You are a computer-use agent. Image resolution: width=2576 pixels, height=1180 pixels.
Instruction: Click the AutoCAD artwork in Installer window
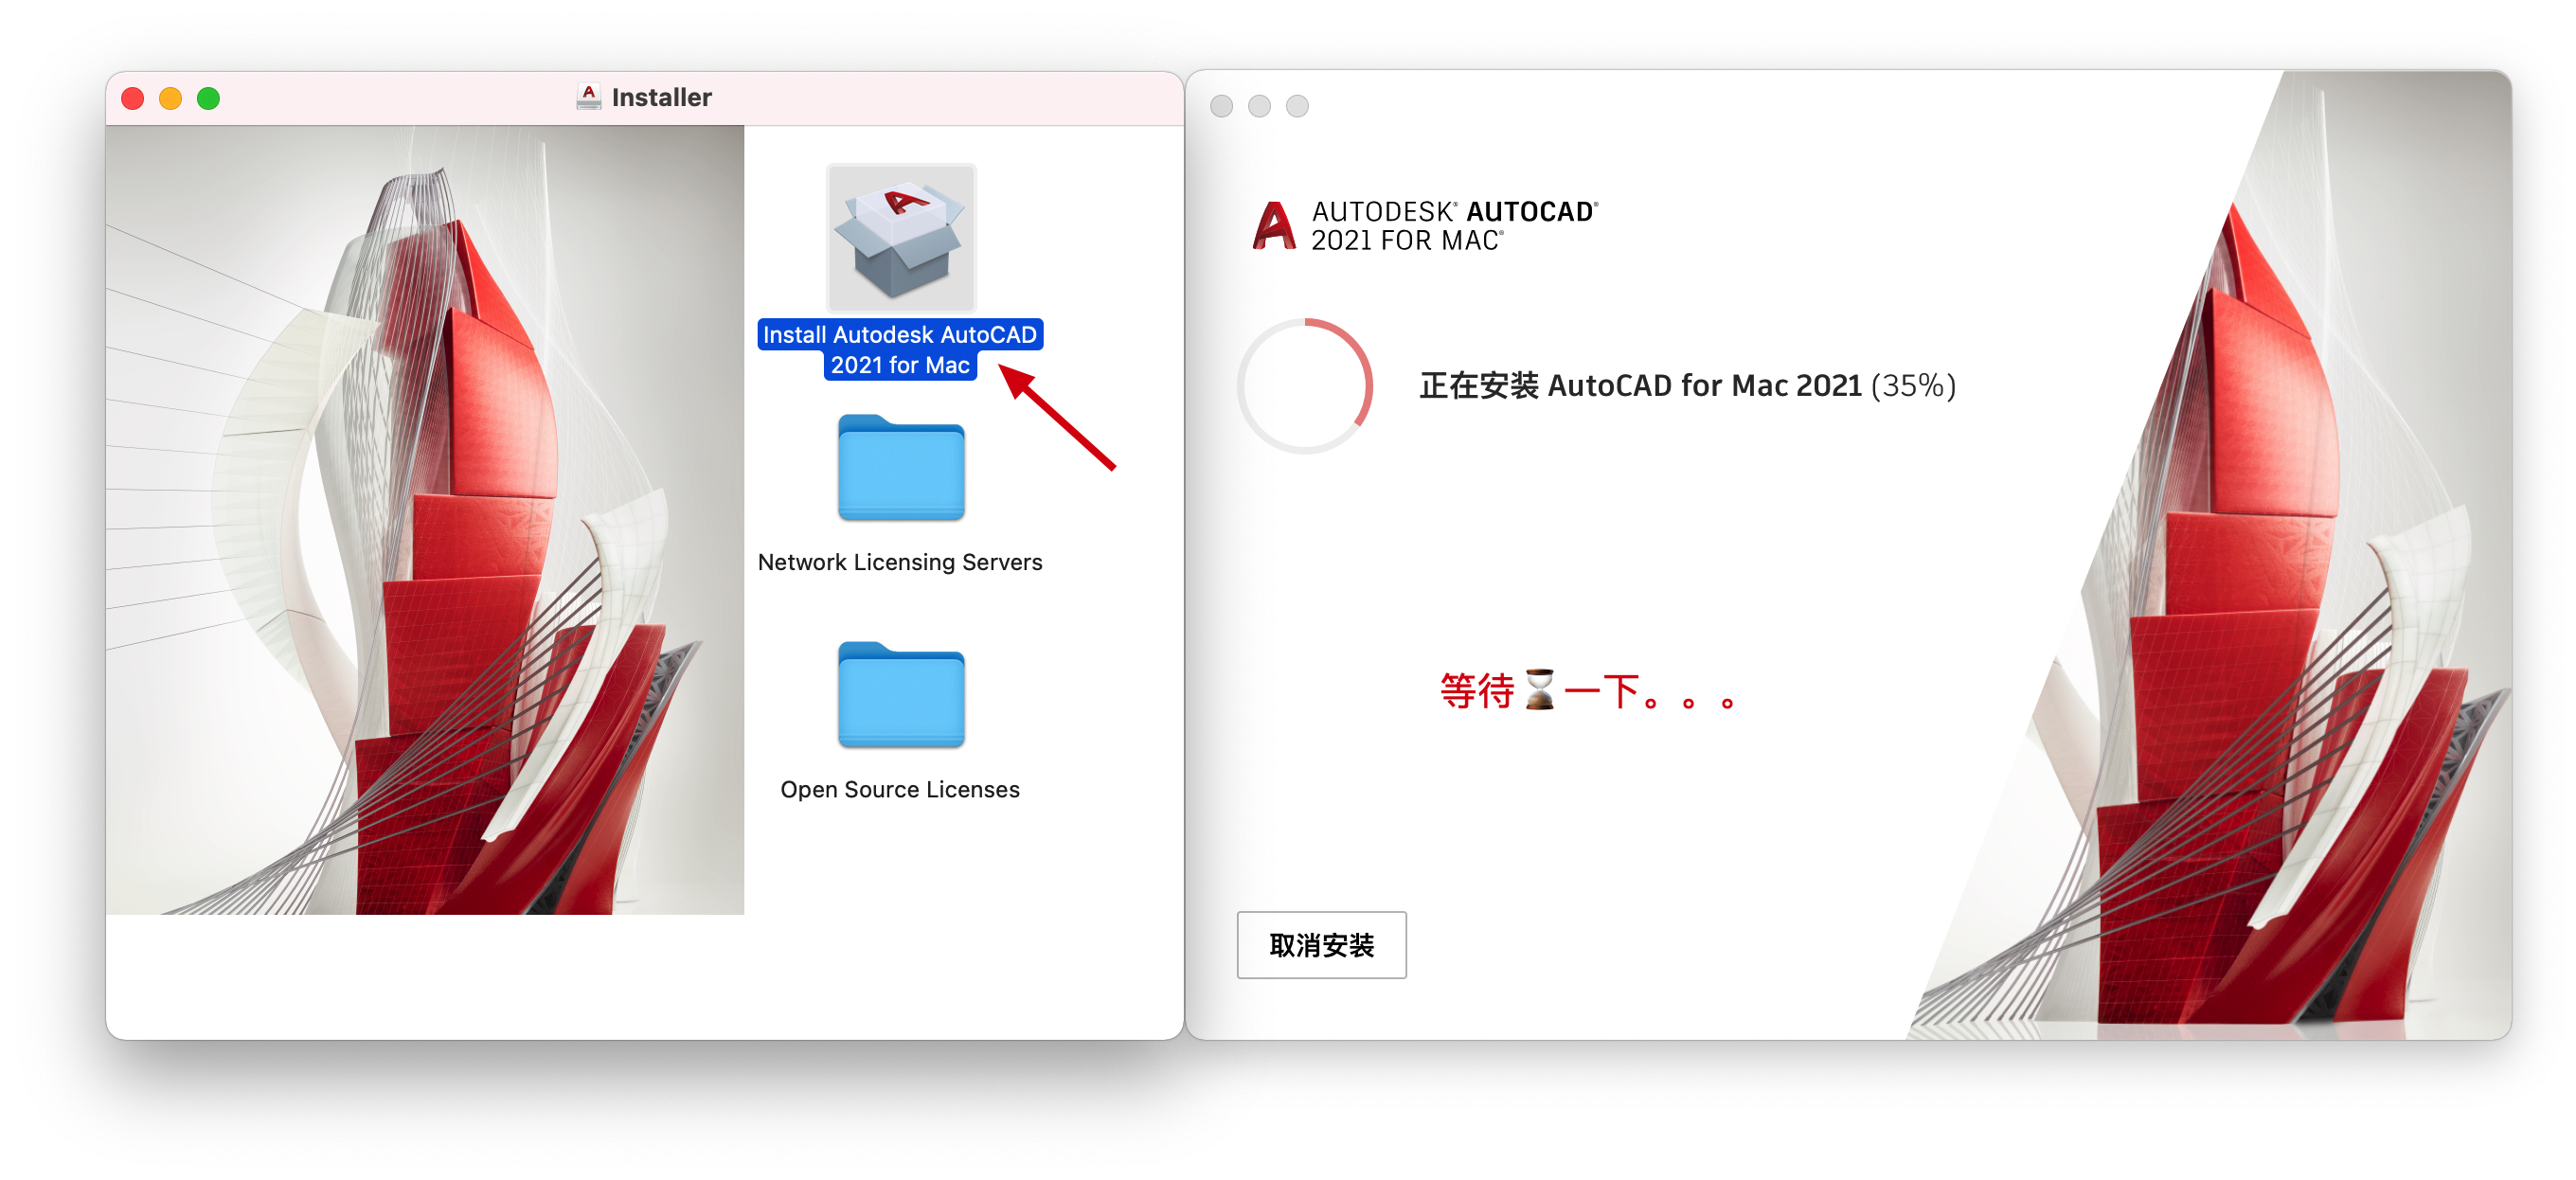[425, 520]
